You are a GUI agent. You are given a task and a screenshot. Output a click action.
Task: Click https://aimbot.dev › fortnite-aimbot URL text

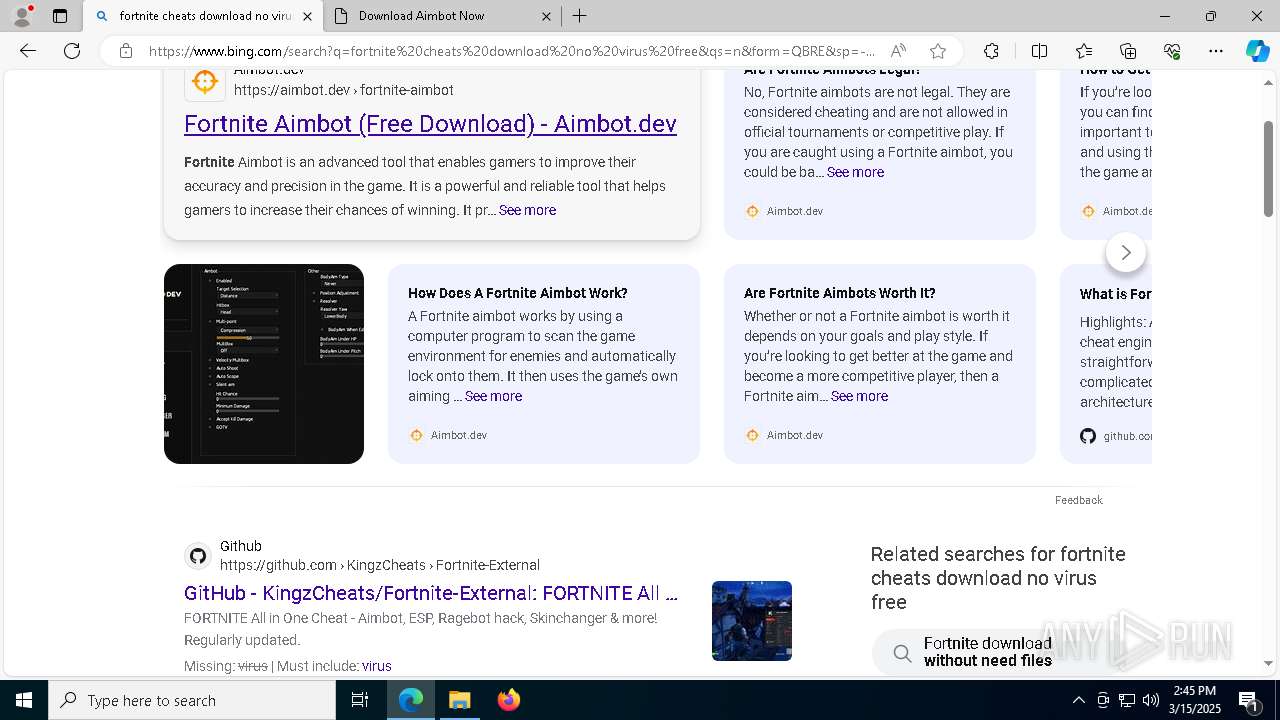tap(344, 90)
